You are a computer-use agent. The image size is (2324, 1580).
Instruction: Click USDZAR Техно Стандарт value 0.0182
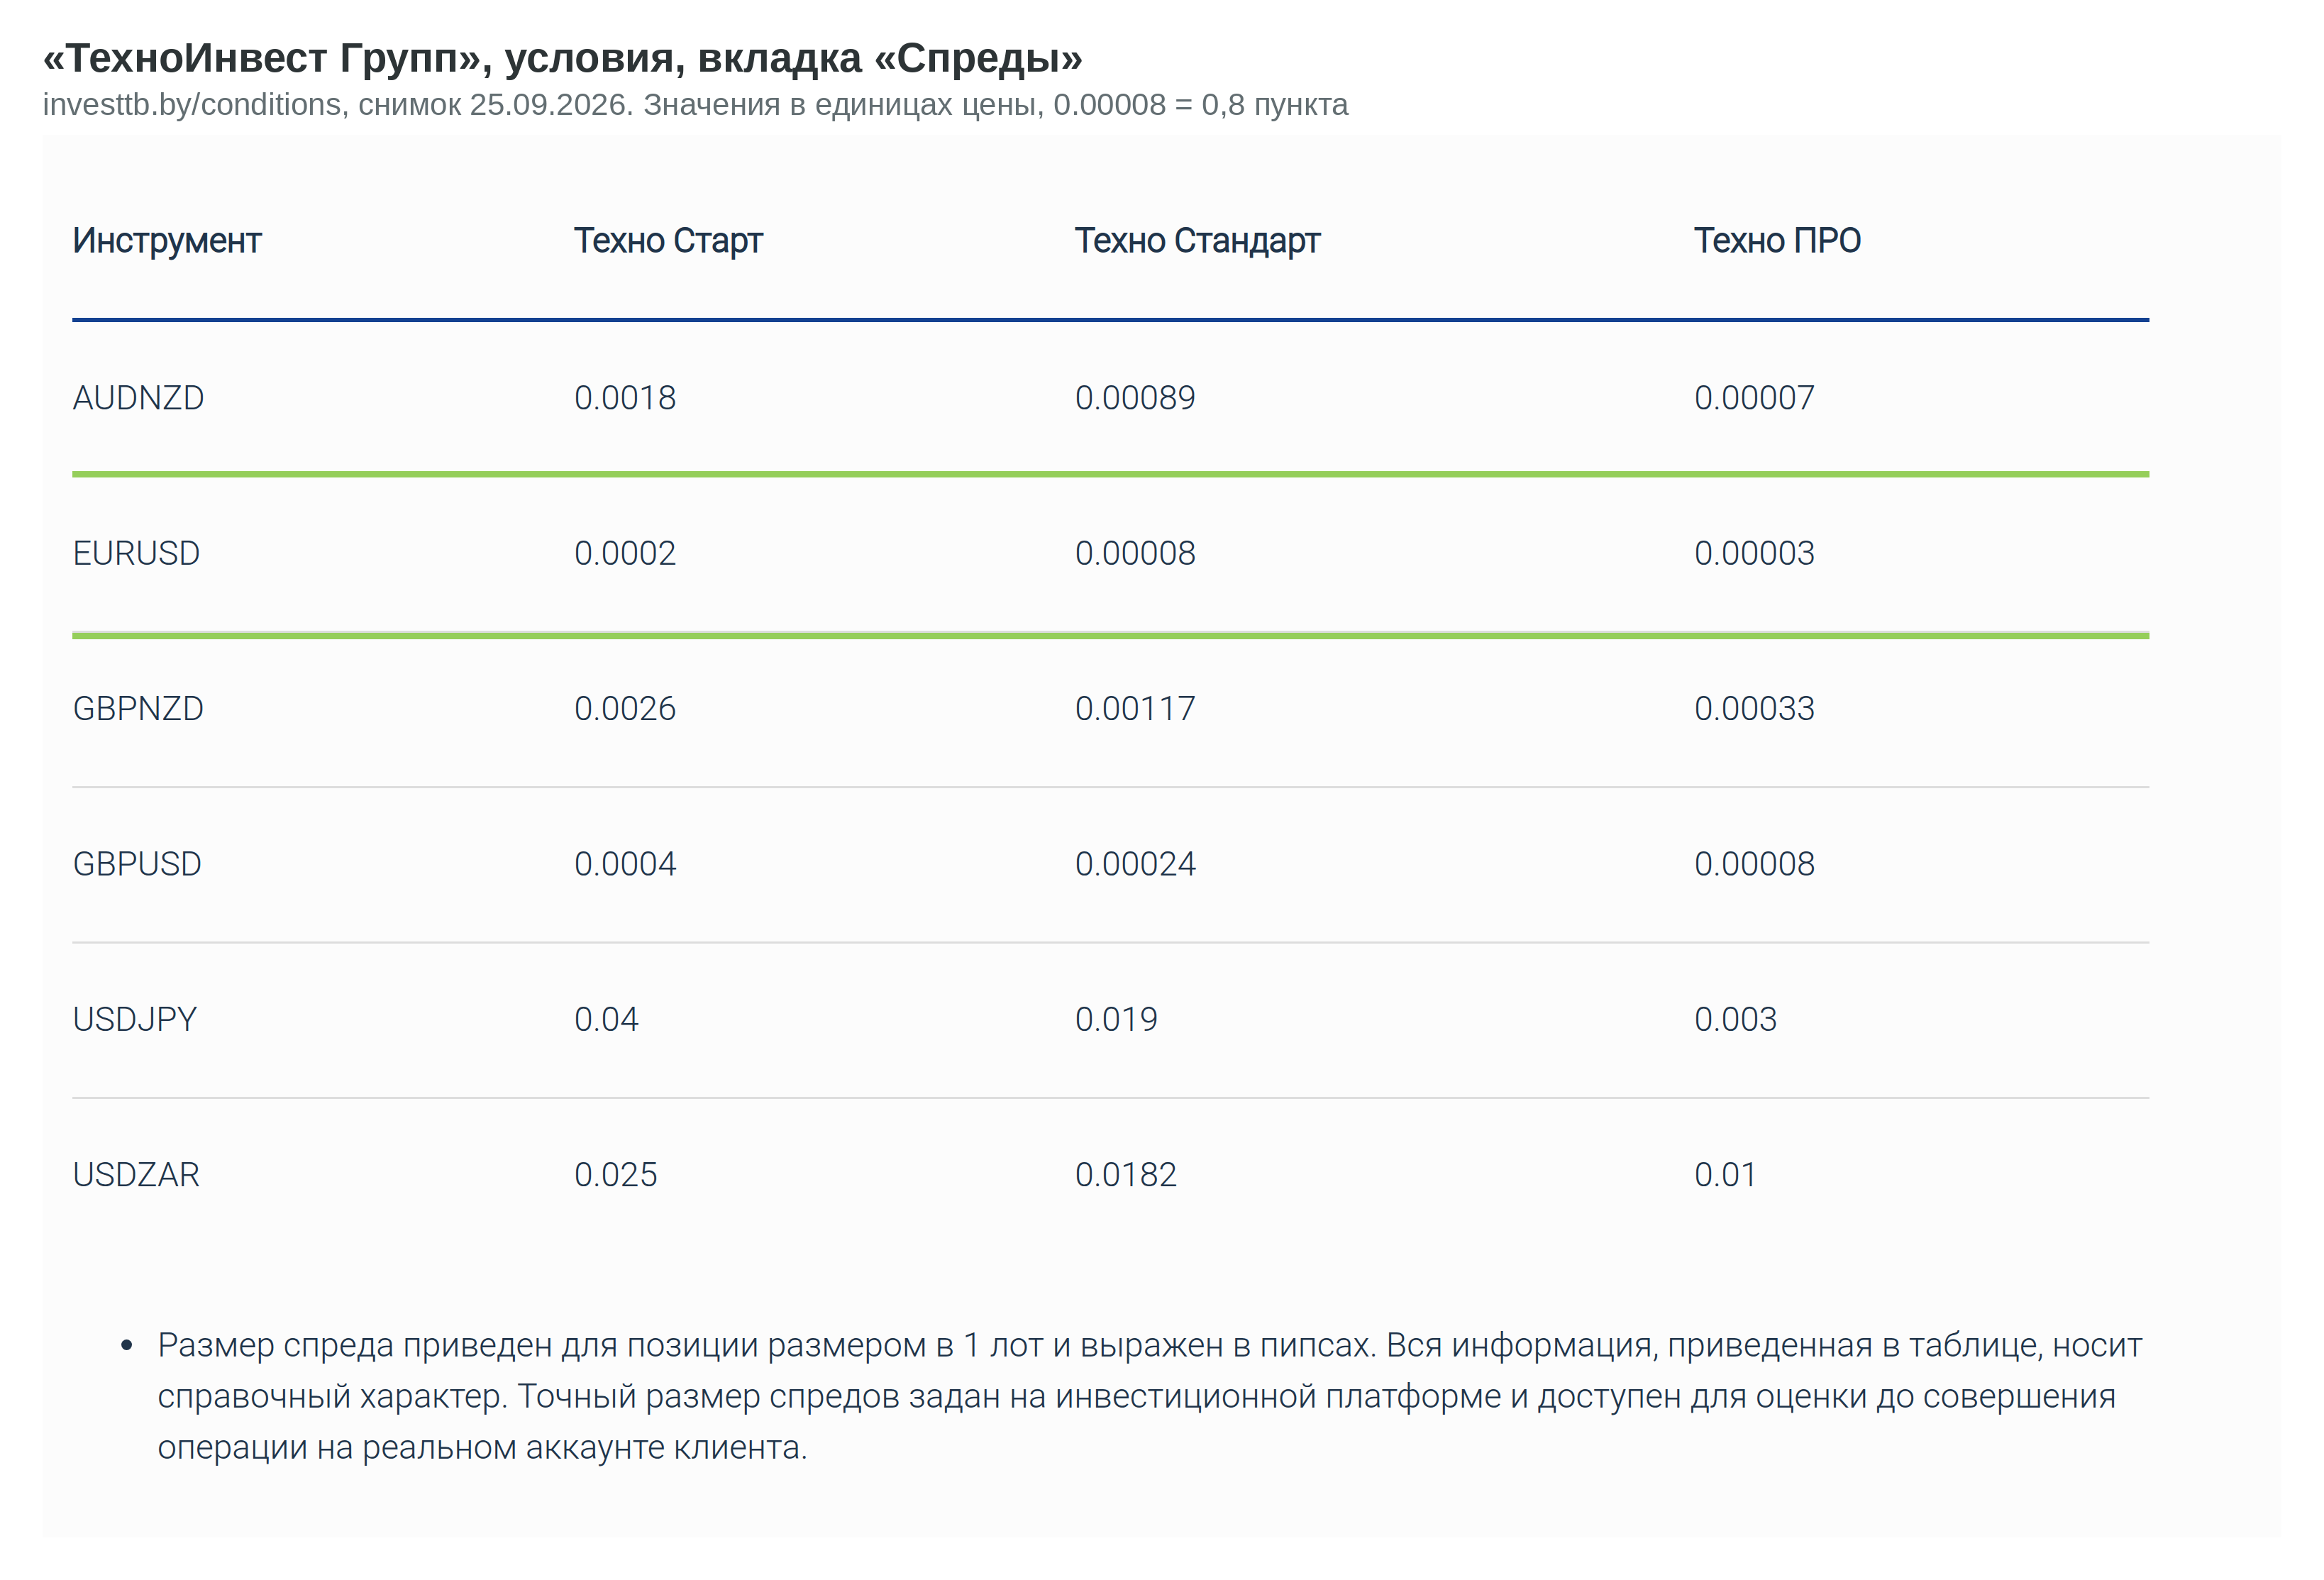click(1125, 1175)
